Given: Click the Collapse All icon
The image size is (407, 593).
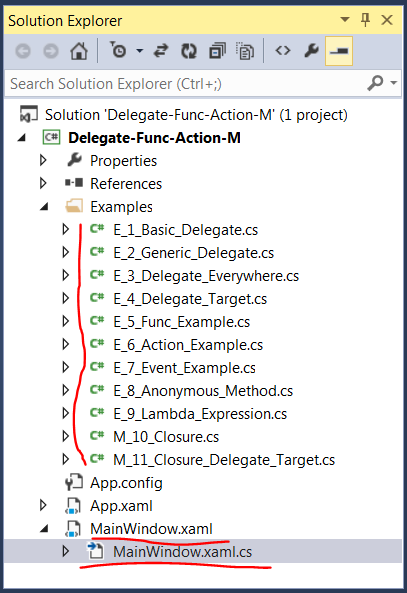Looking at the screenshot, I should pos(217,51).
